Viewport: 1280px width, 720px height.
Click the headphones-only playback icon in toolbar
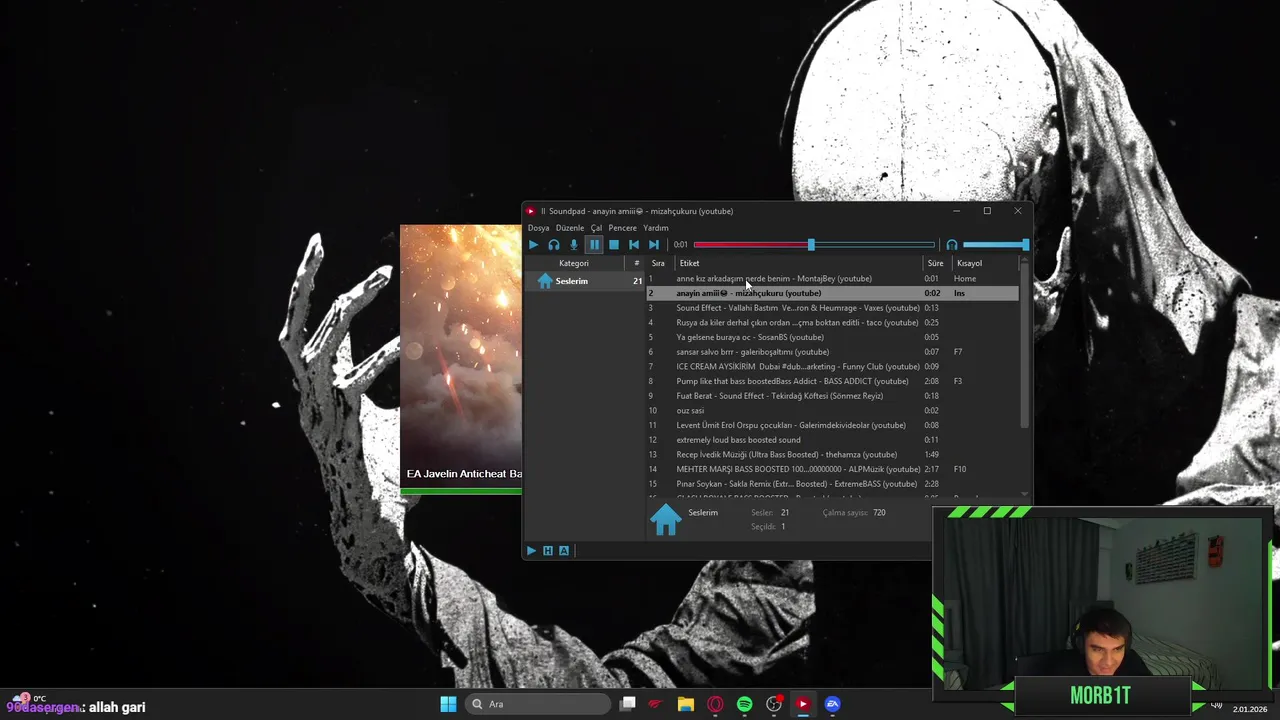[x=553, y=244]
